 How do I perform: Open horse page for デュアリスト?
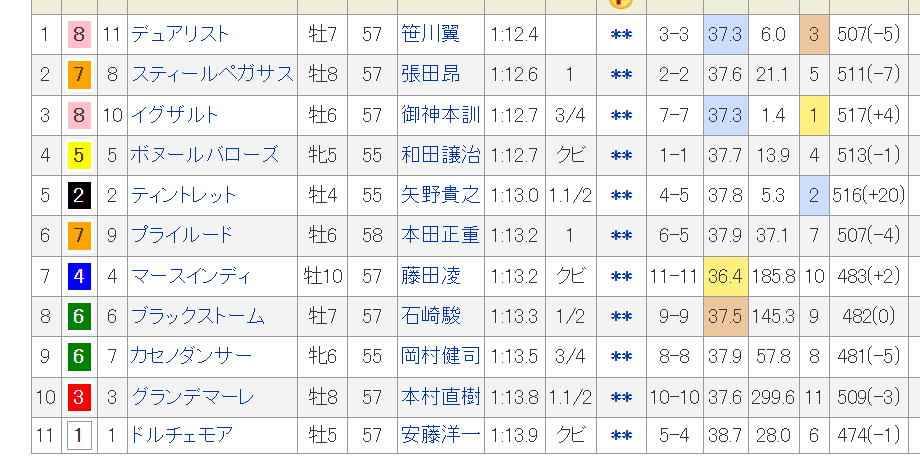click(180, 35)
